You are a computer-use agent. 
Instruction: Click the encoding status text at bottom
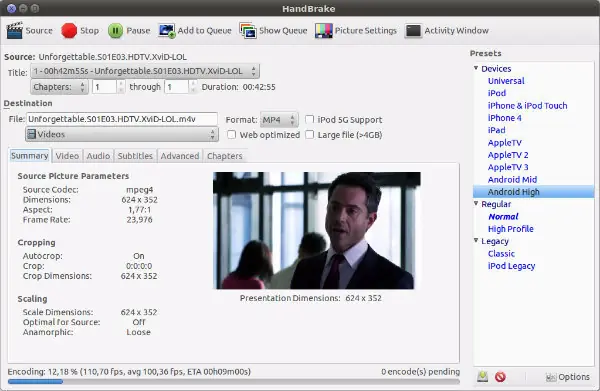pos(129,371)
